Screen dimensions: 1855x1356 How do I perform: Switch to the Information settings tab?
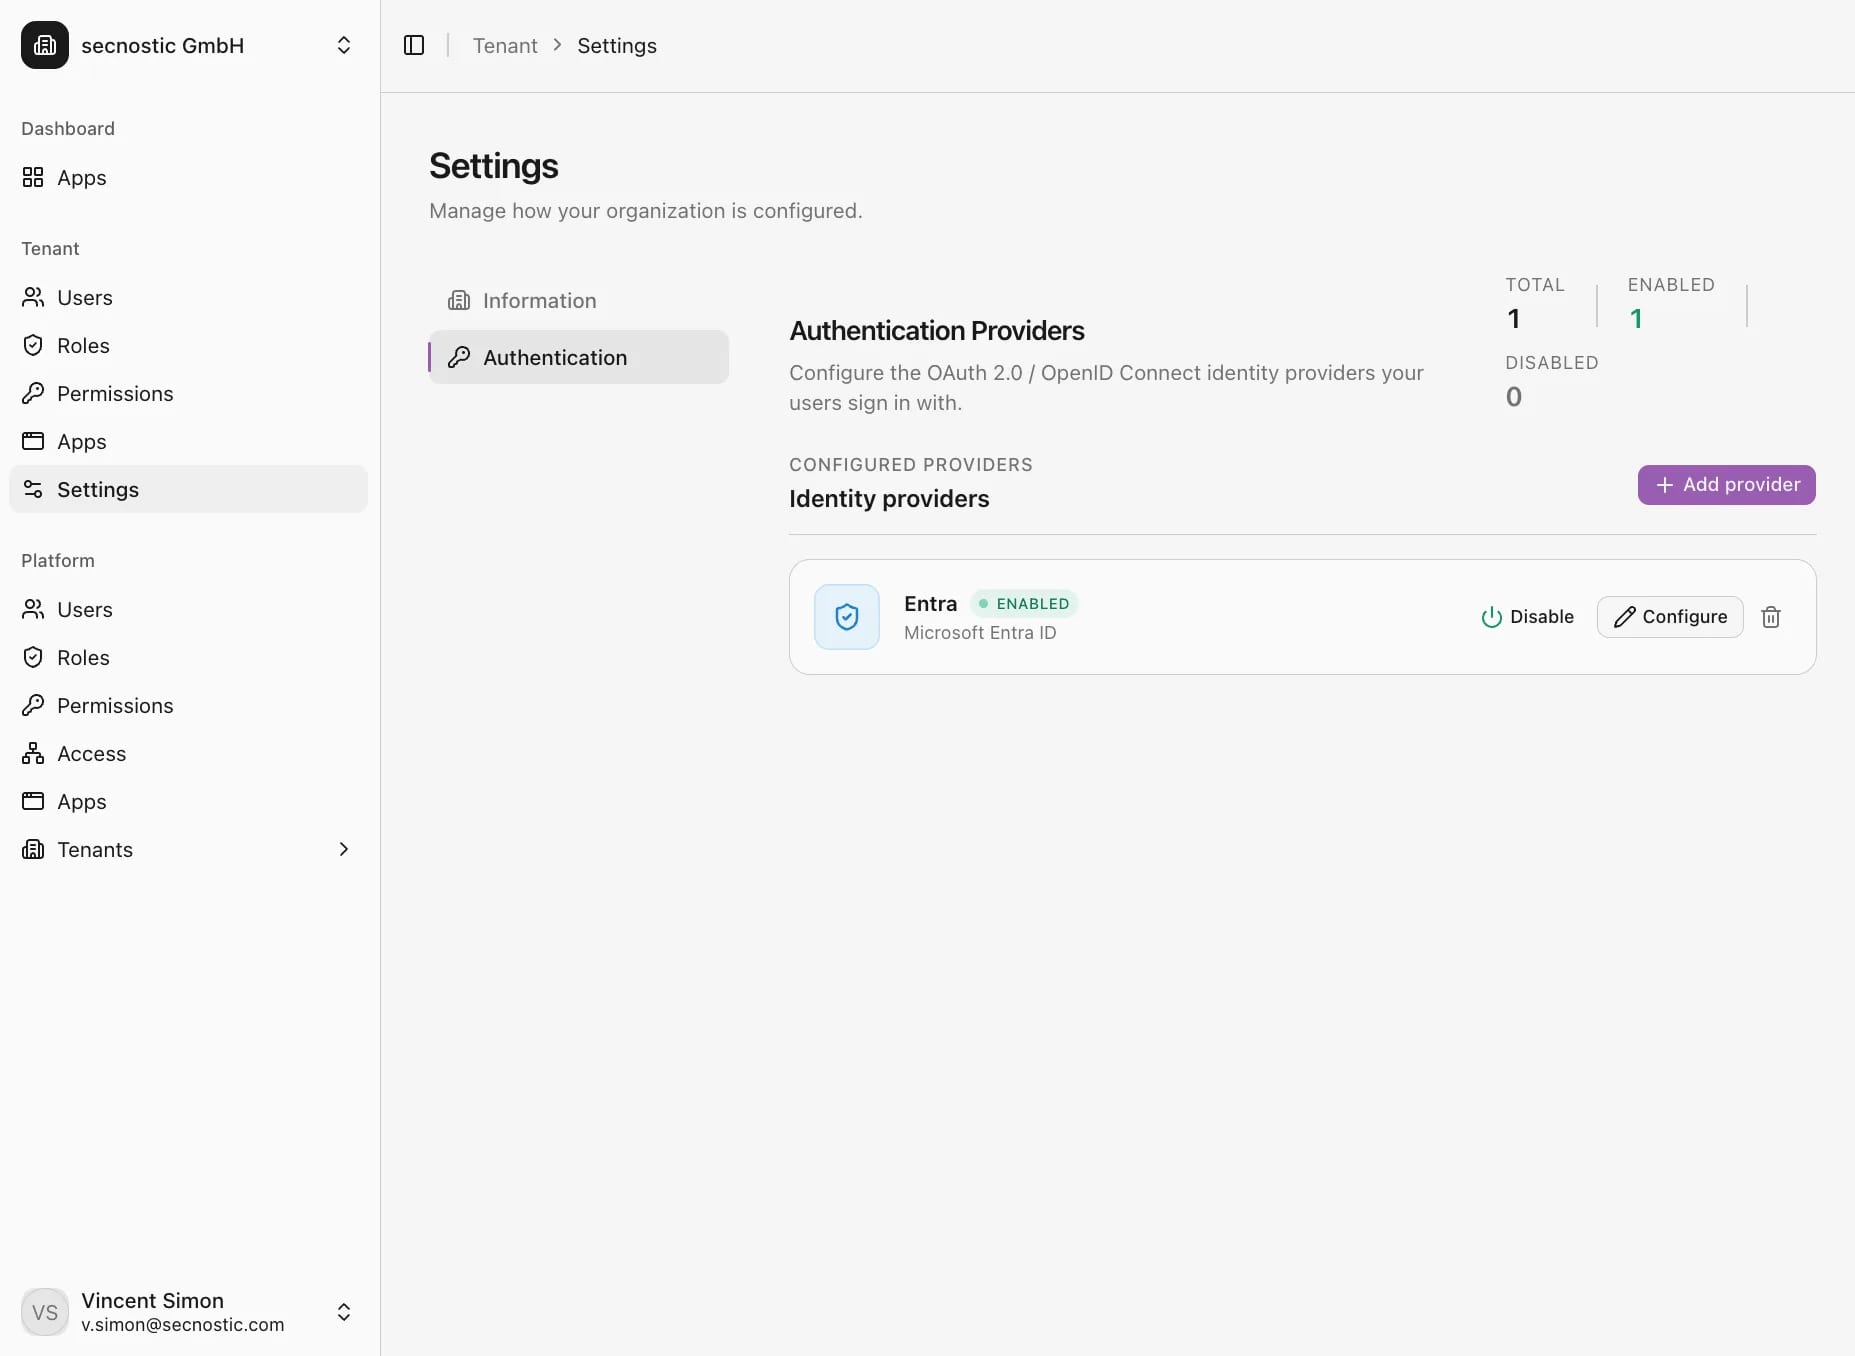tap(579, 300)
